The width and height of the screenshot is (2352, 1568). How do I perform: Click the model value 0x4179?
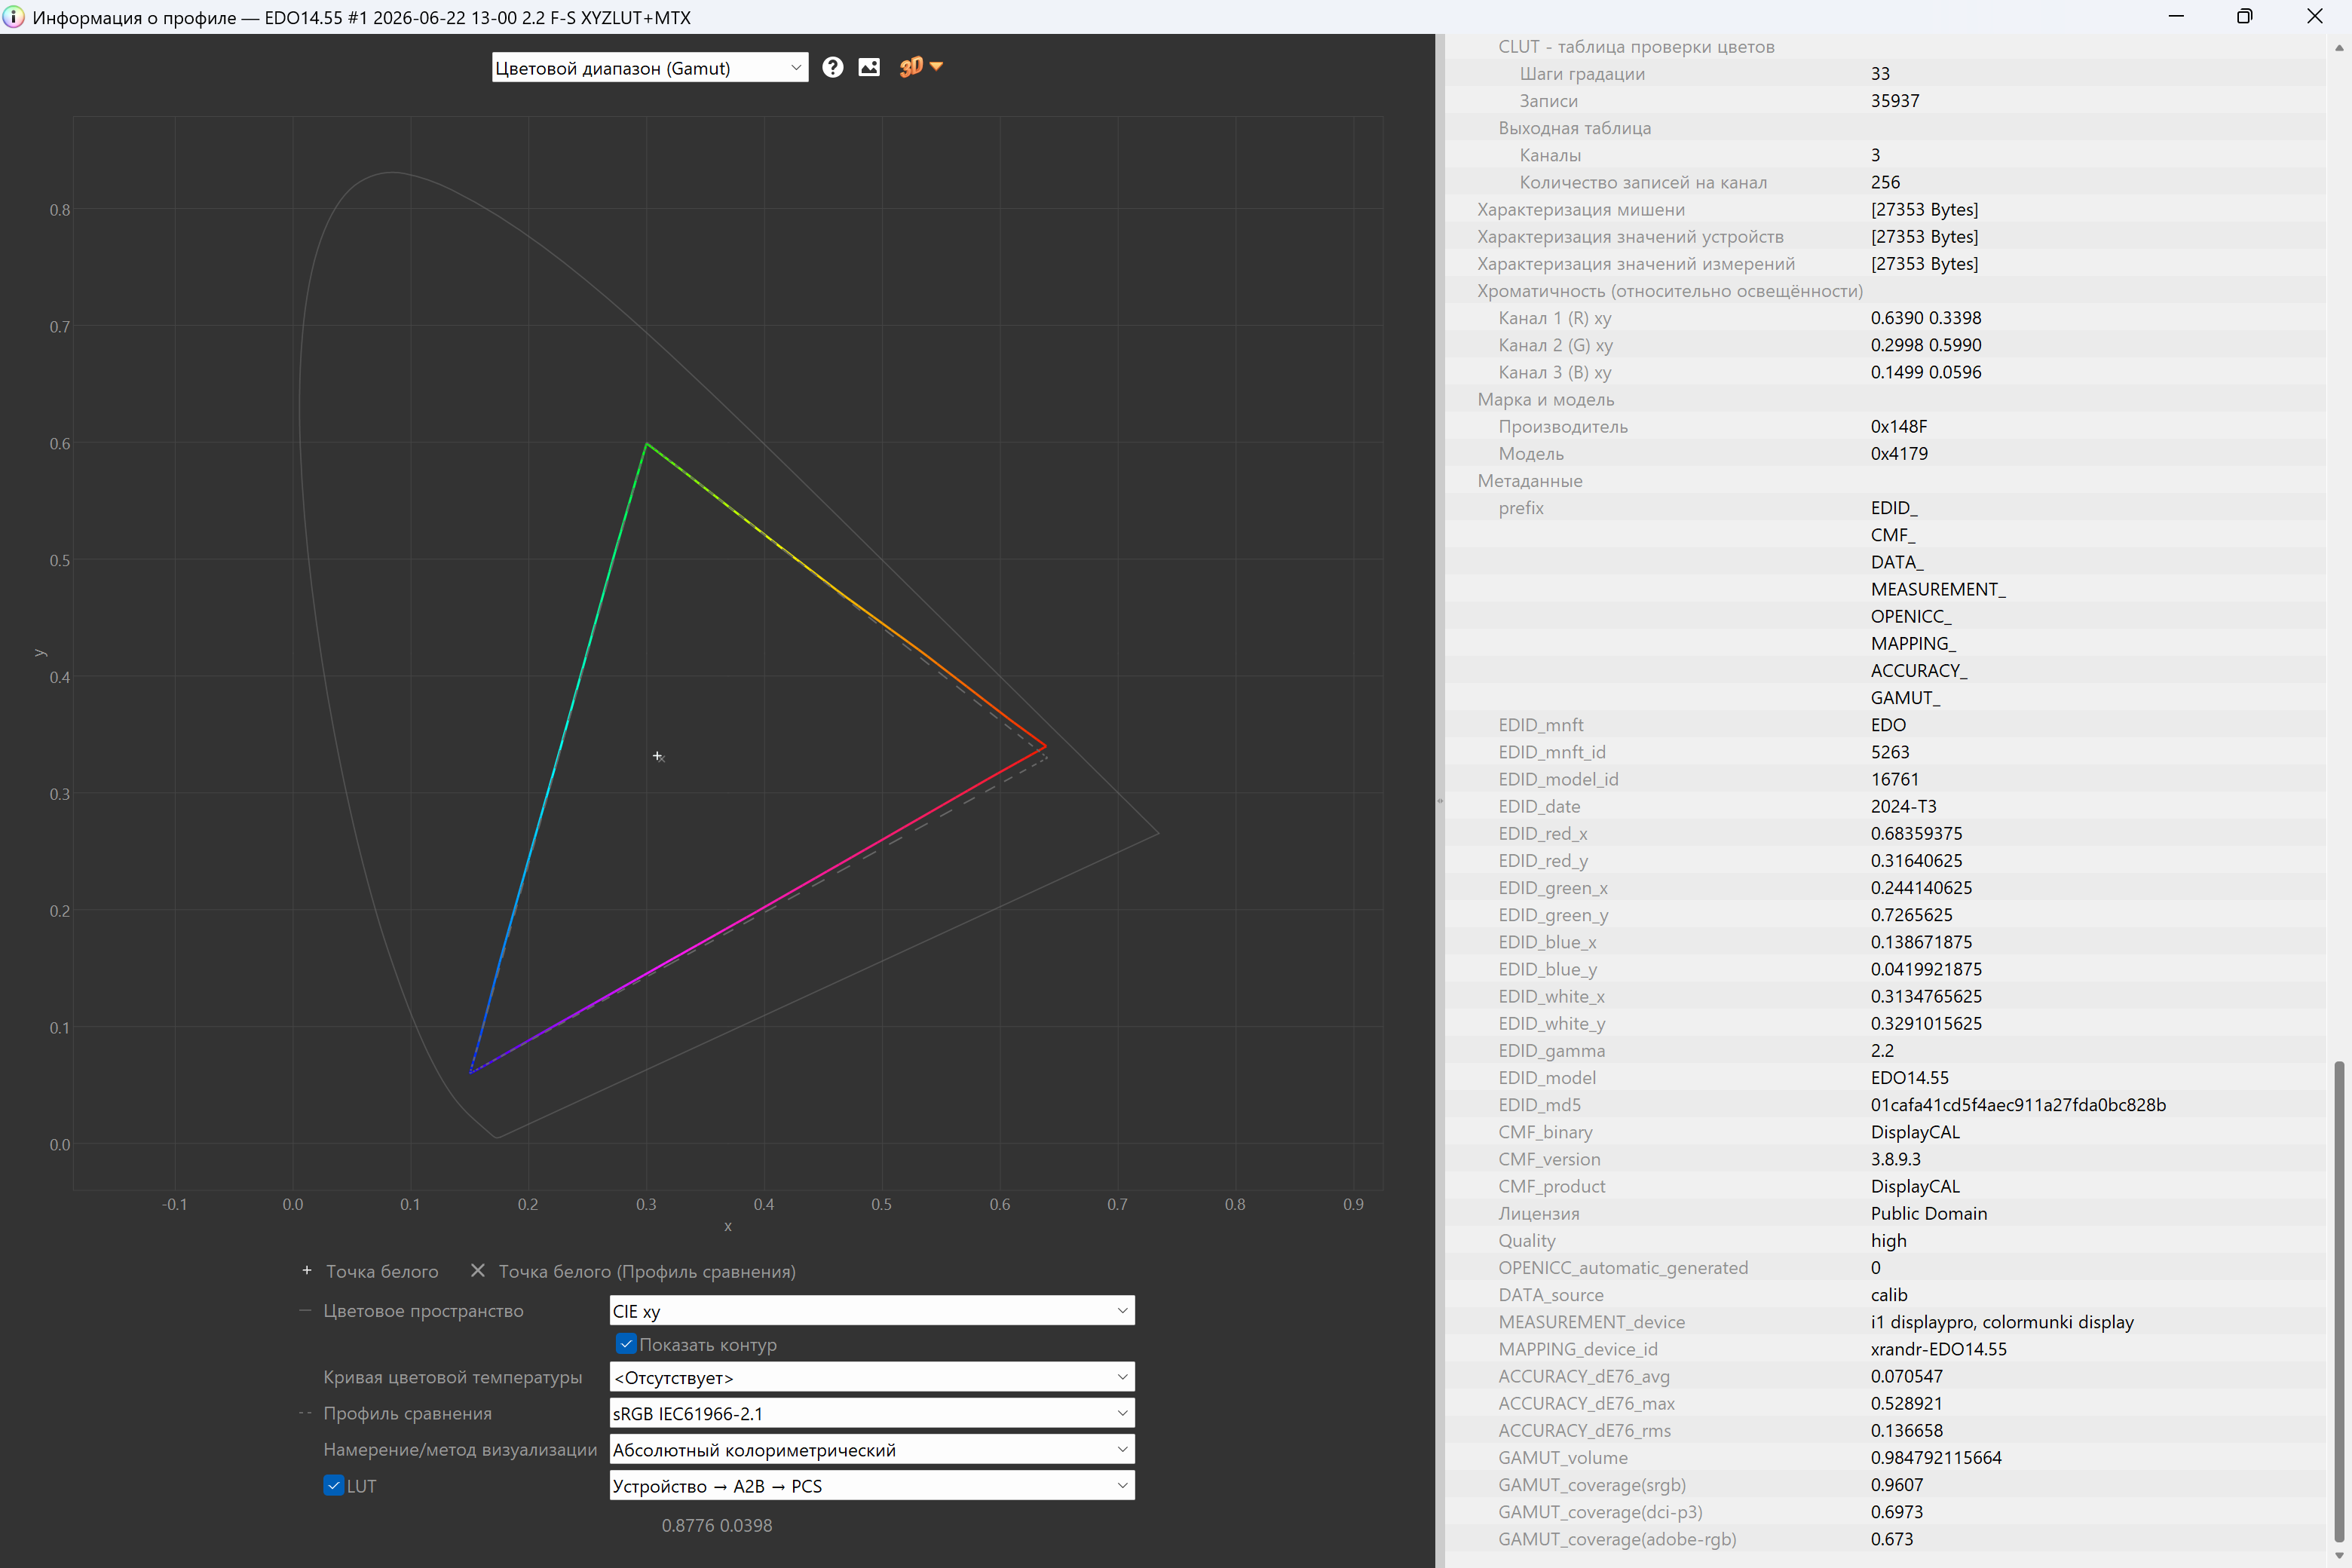[1899, 454]
